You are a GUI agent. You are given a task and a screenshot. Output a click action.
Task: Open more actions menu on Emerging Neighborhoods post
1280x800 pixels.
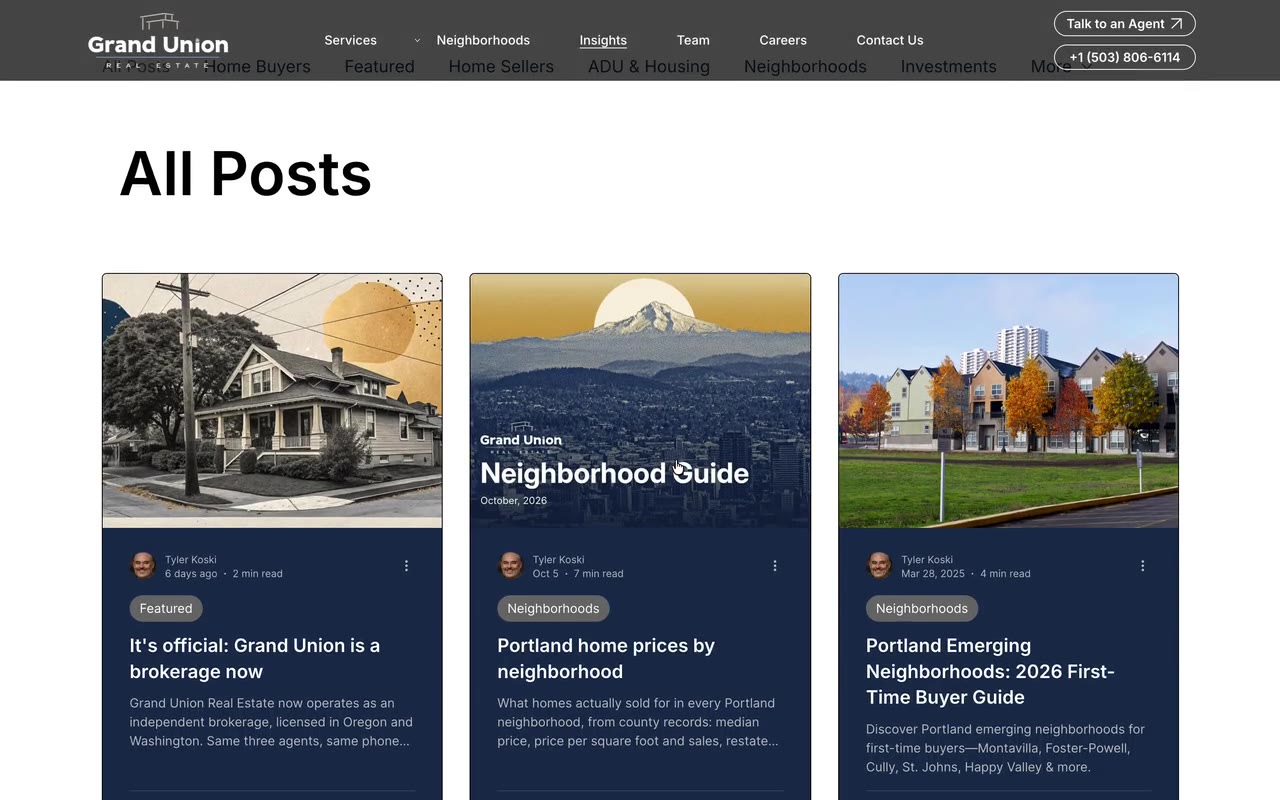(1142, 566)
